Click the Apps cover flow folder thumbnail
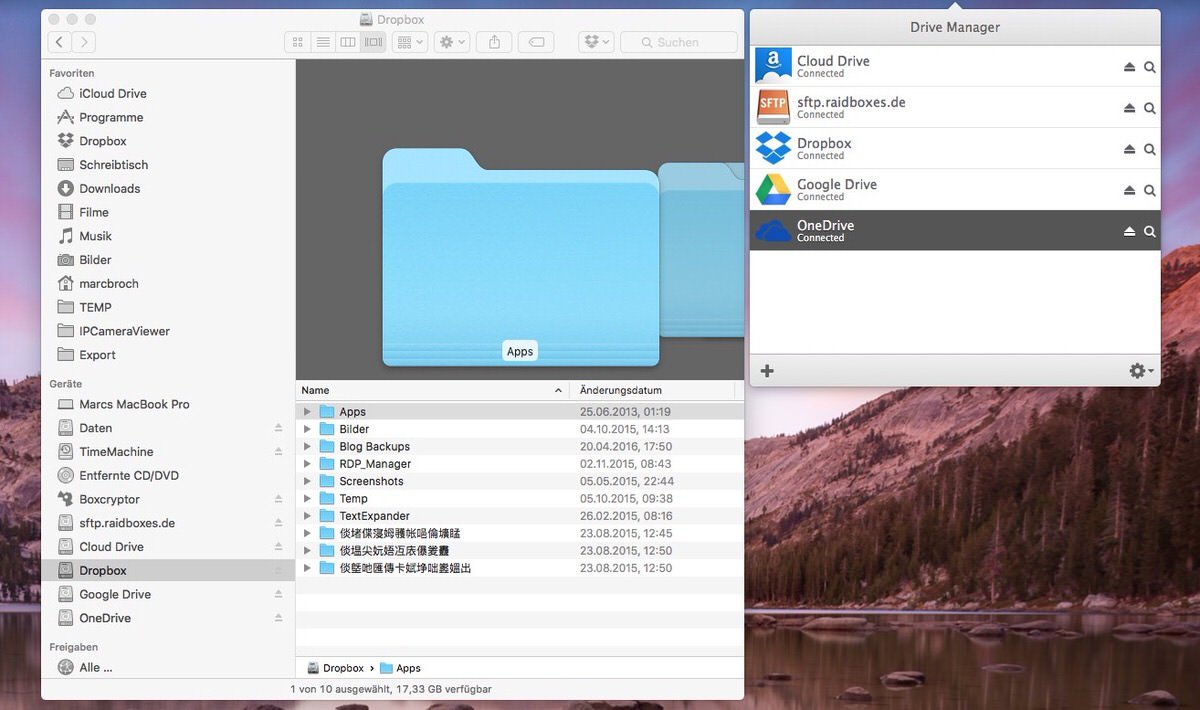The height and width of the screenshot is (710, 1200). pos(520,257)
